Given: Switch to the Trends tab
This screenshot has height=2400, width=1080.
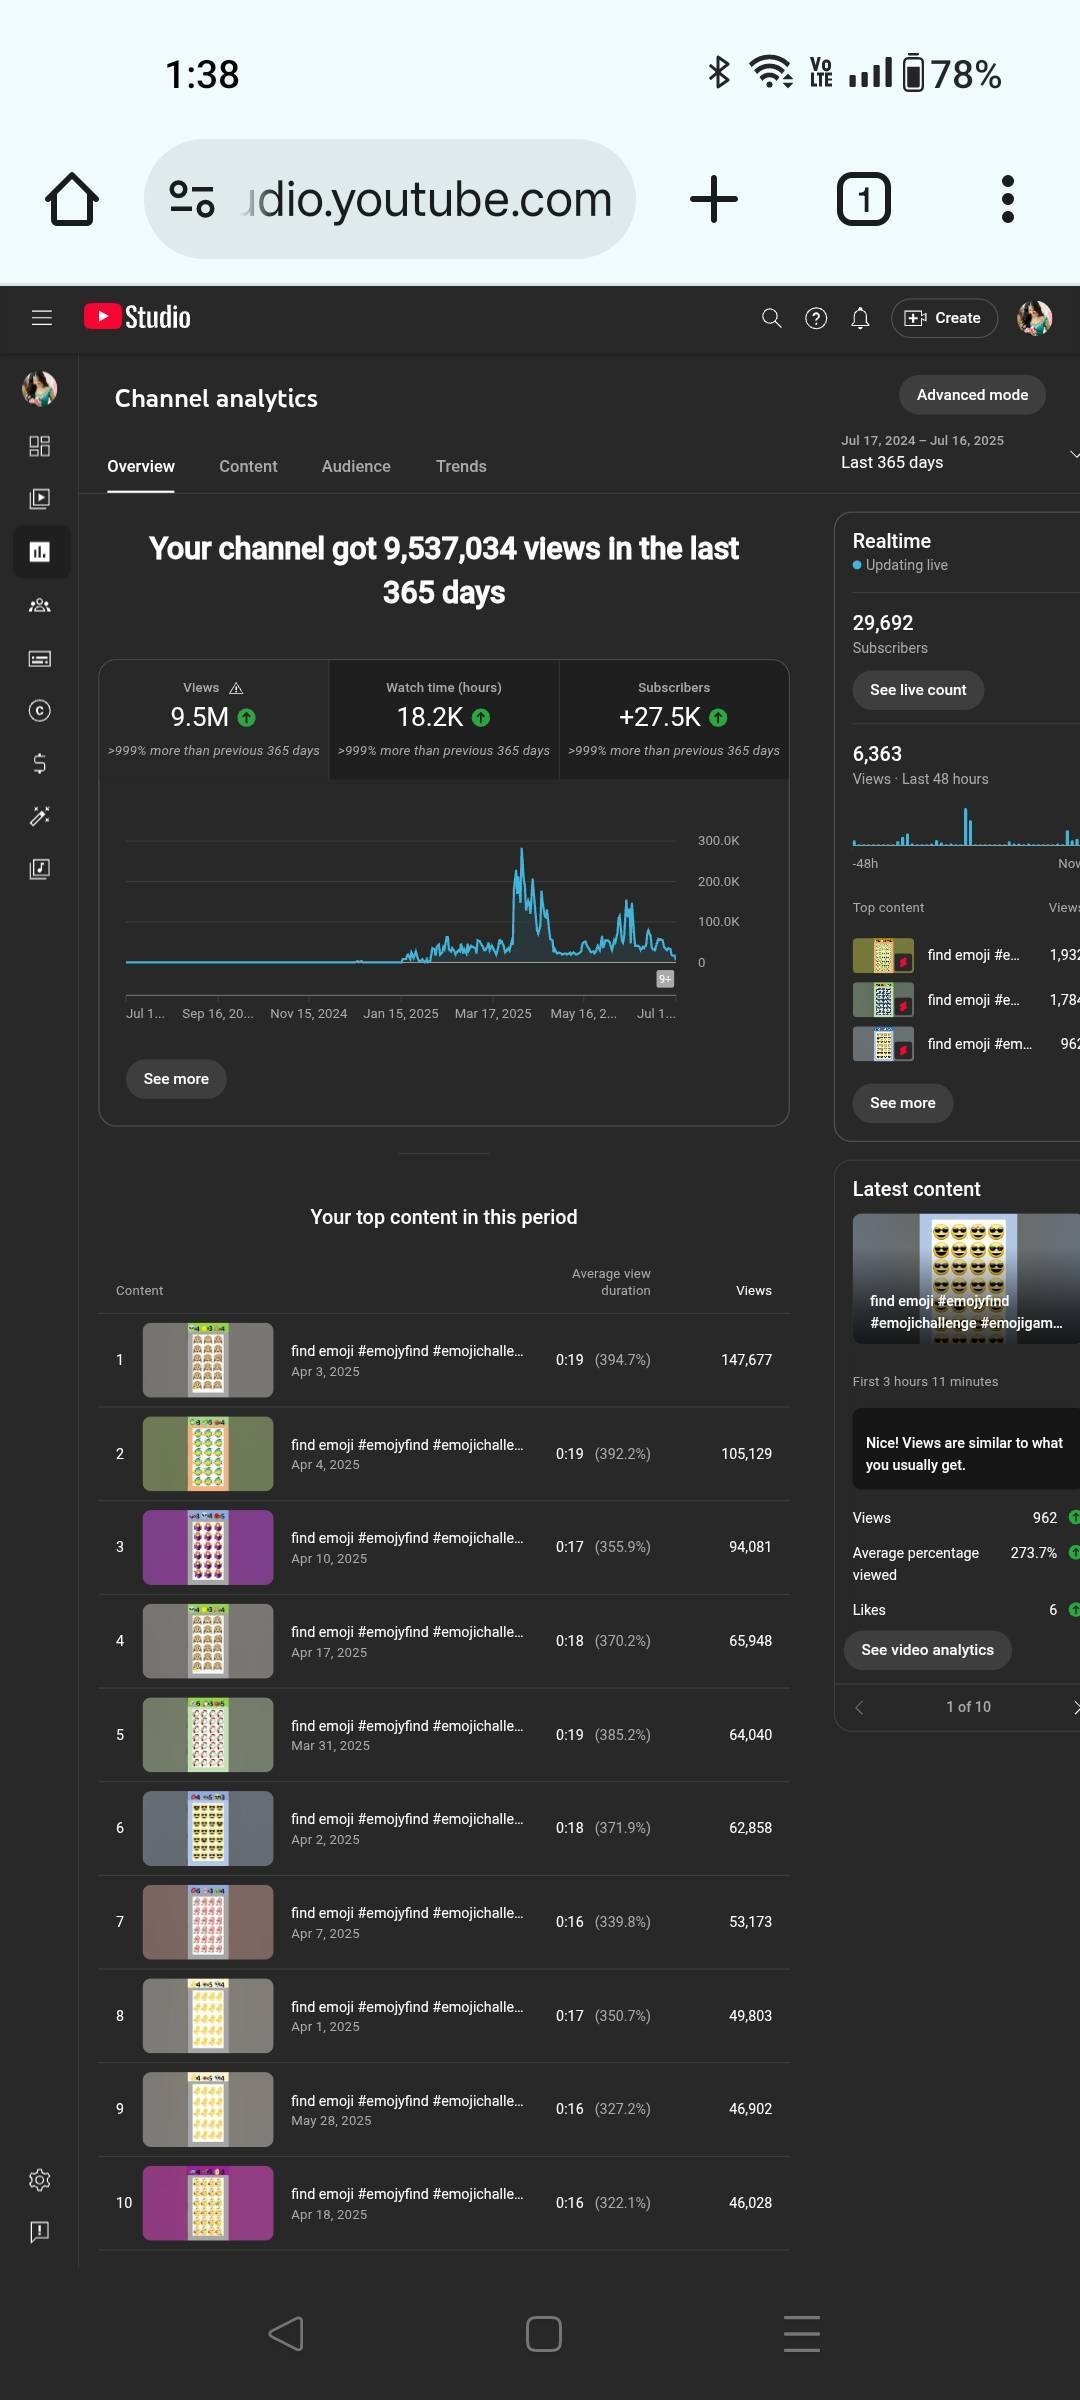Looking at the screenshot, I should (461, 467).
